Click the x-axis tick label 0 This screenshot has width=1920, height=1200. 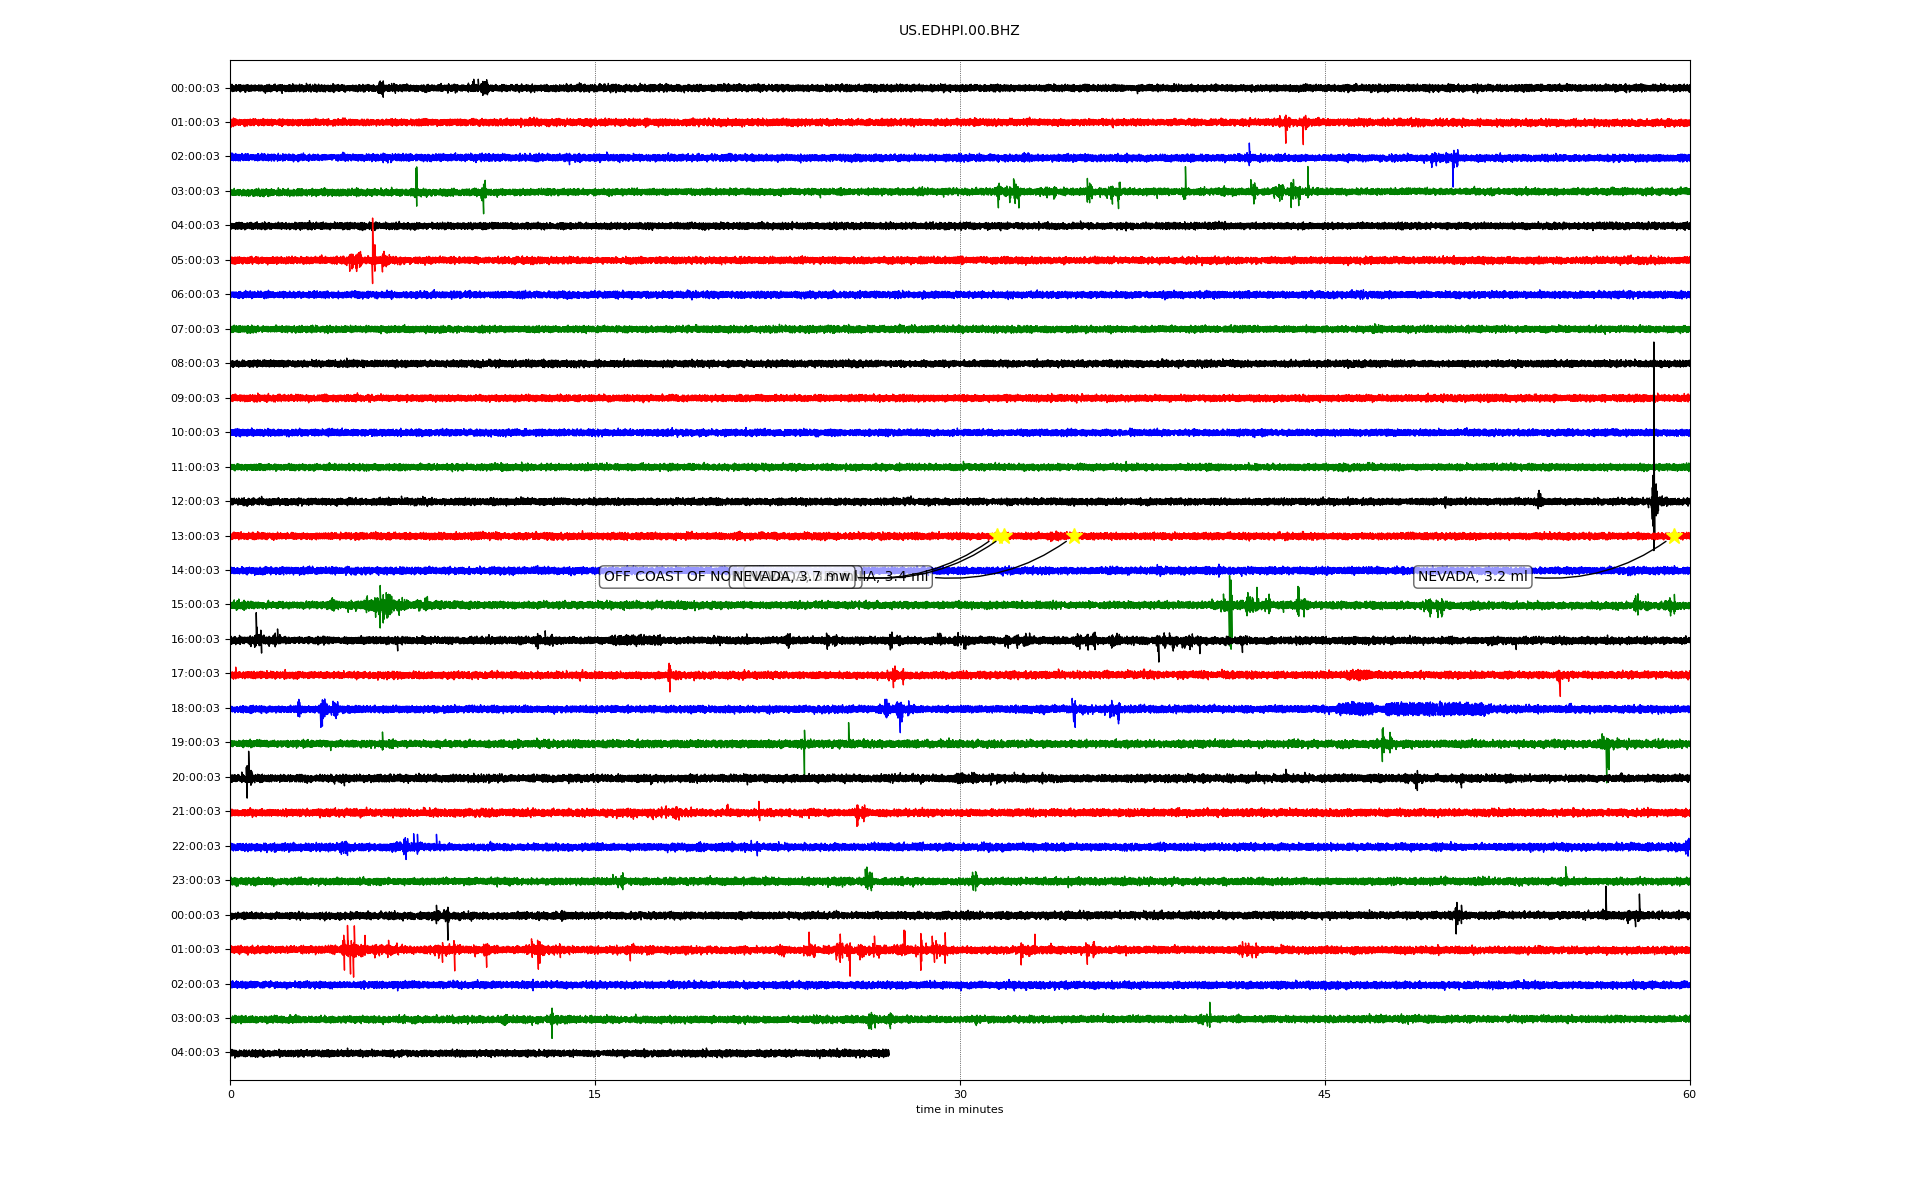[231, 1094]
